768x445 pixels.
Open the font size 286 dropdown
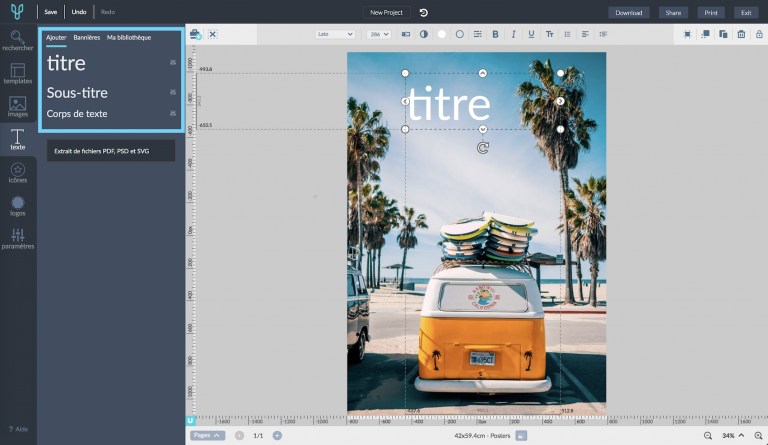pyautogui.click(x=379, y=34)
